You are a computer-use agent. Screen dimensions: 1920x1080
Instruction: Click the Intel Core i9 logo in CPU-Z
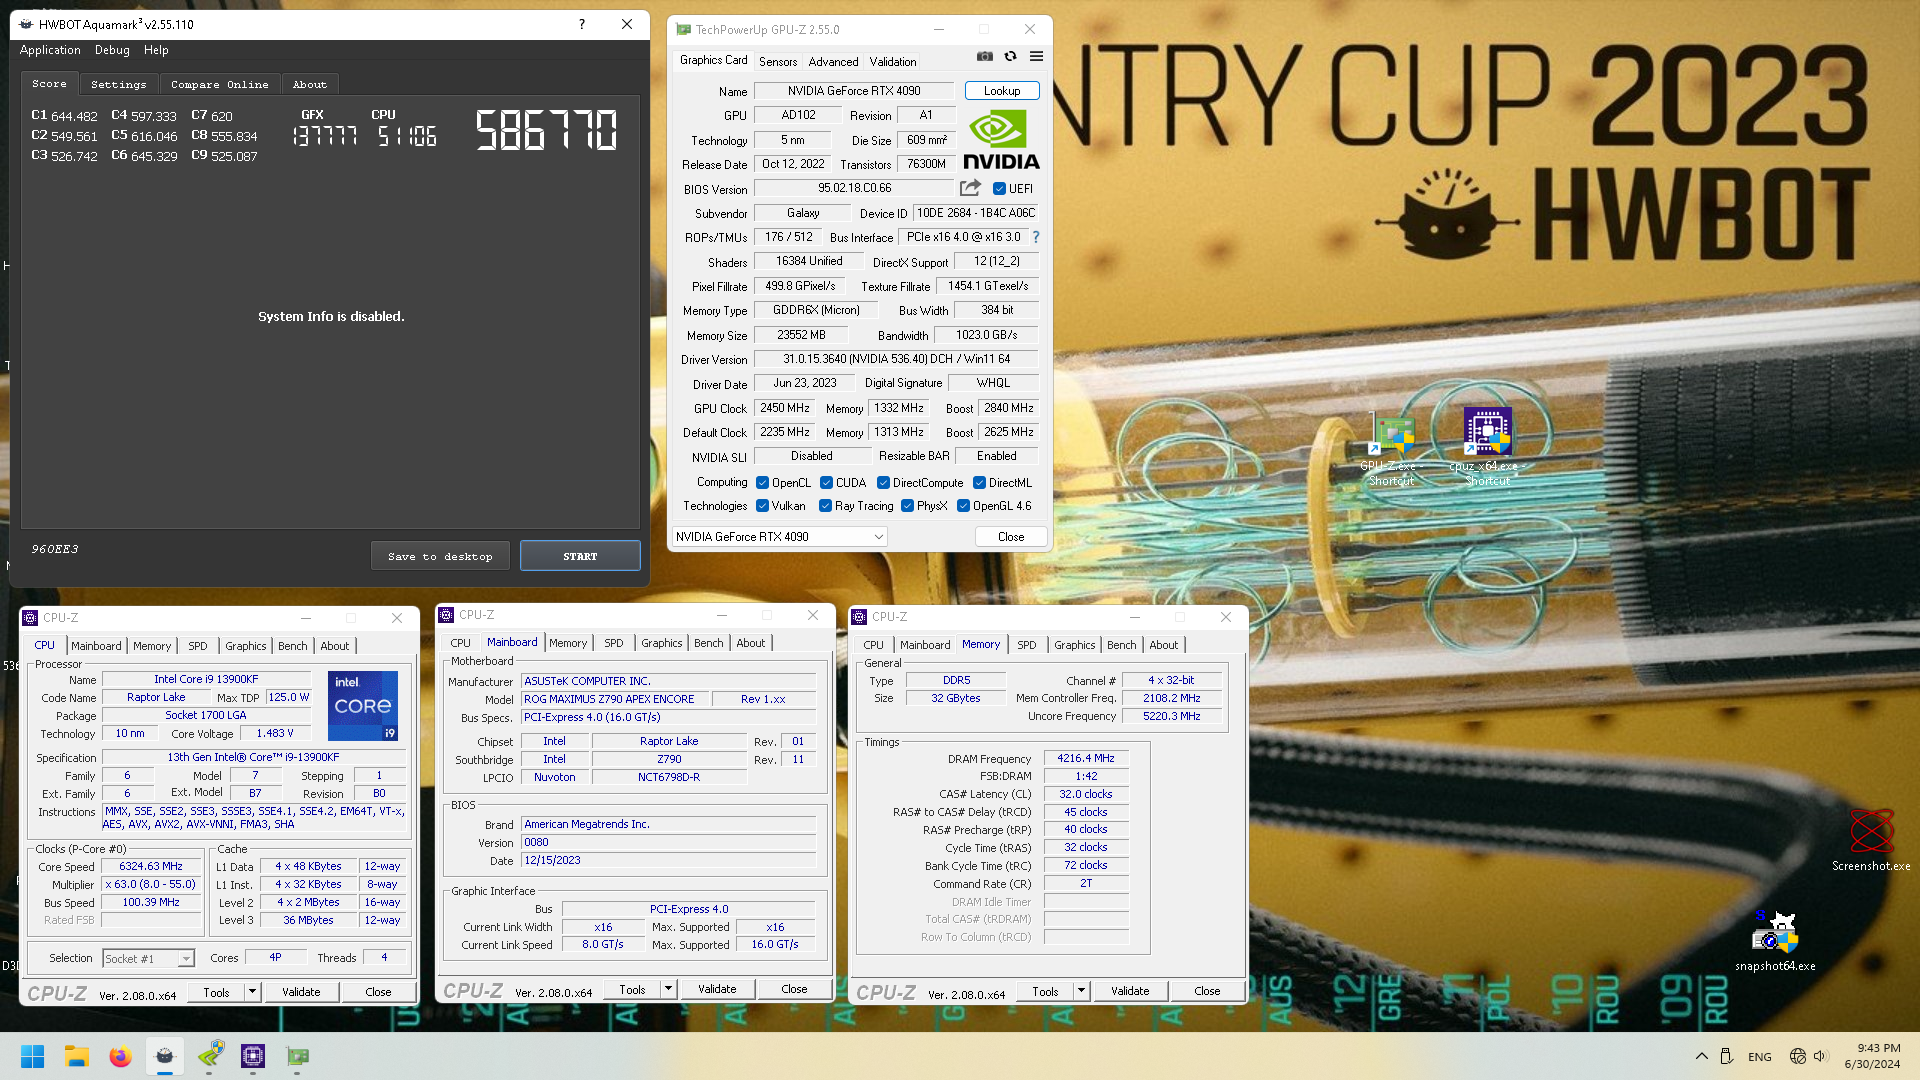click(x=363, y=706)
